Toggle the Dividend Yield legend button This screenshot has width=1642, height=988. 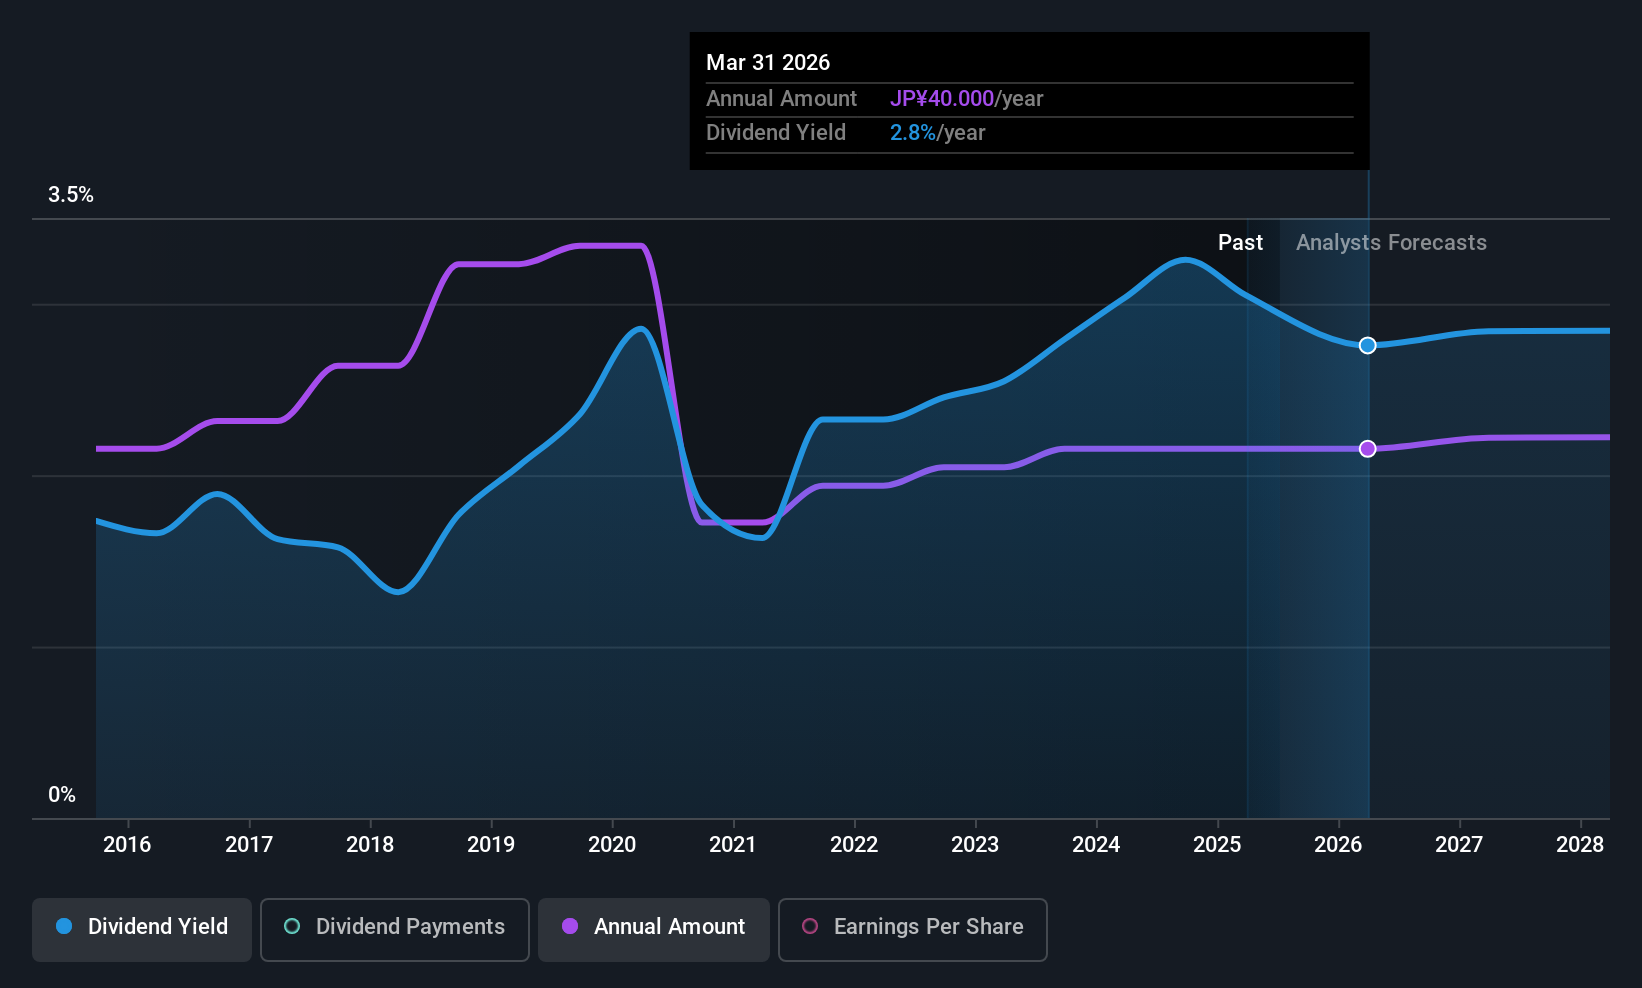142,930
